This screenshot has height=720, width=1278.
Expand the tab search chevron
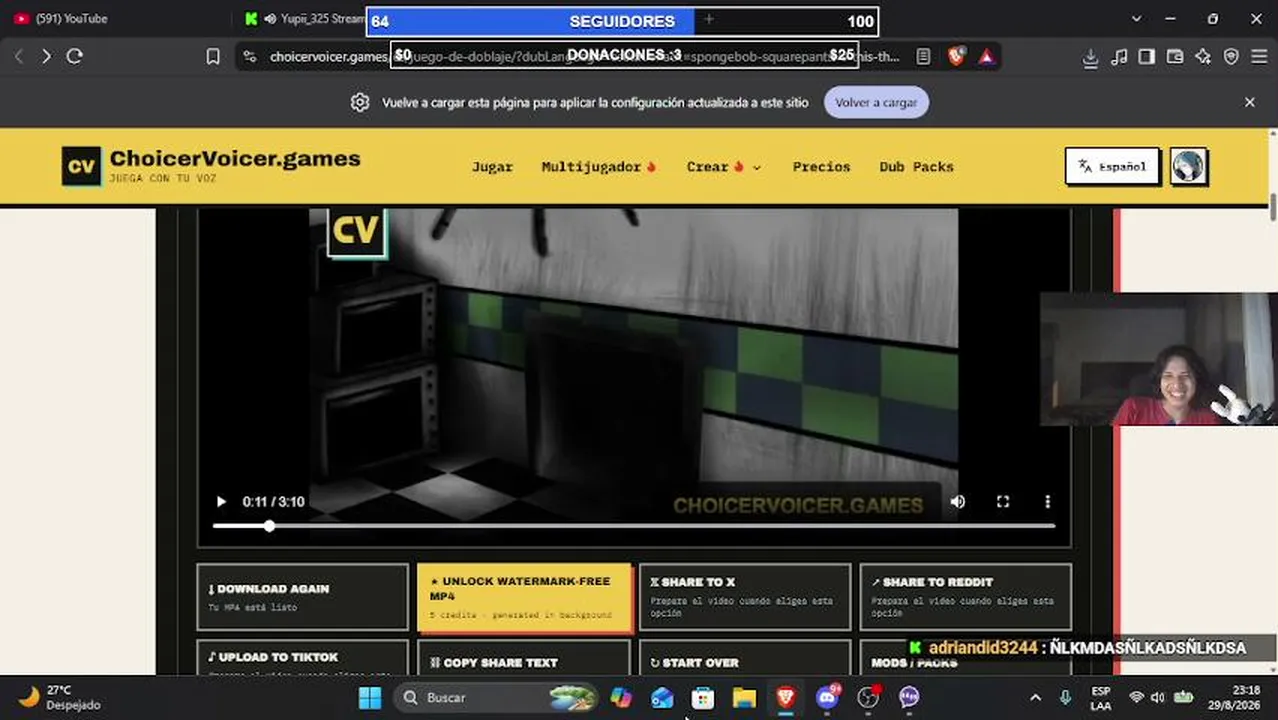coord(1136,18)
